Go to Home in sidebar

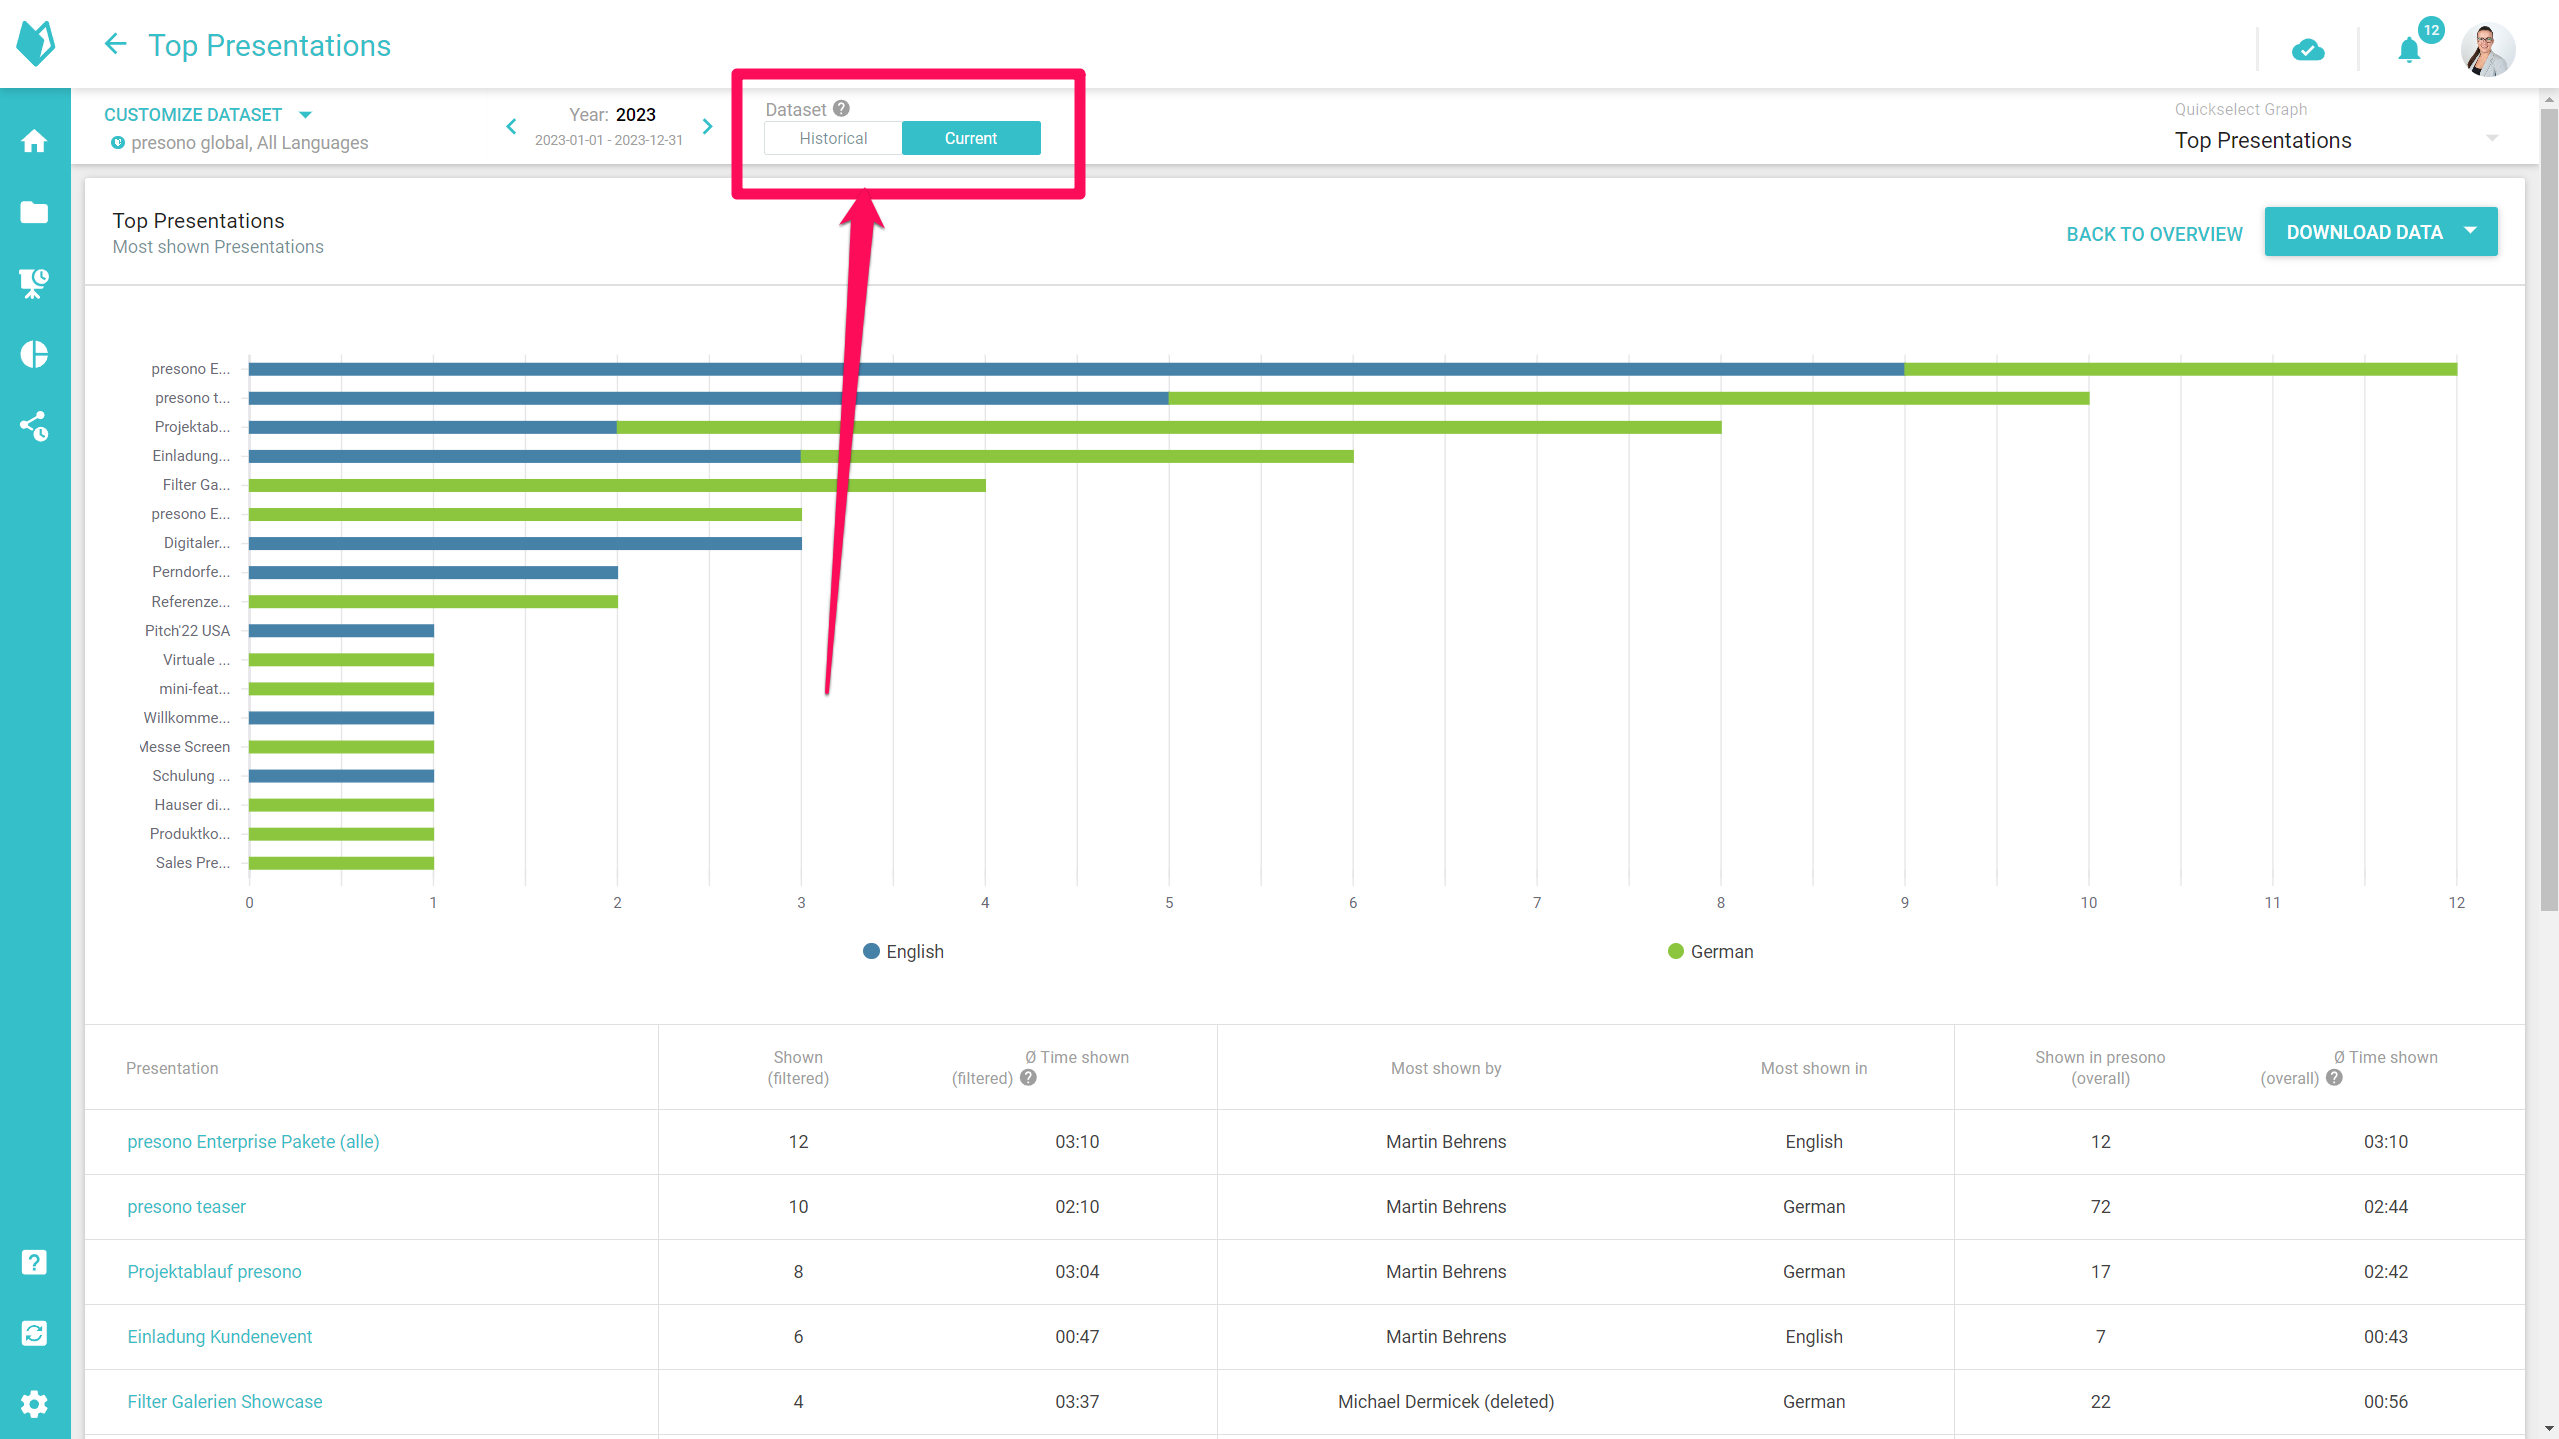point(35,141)
